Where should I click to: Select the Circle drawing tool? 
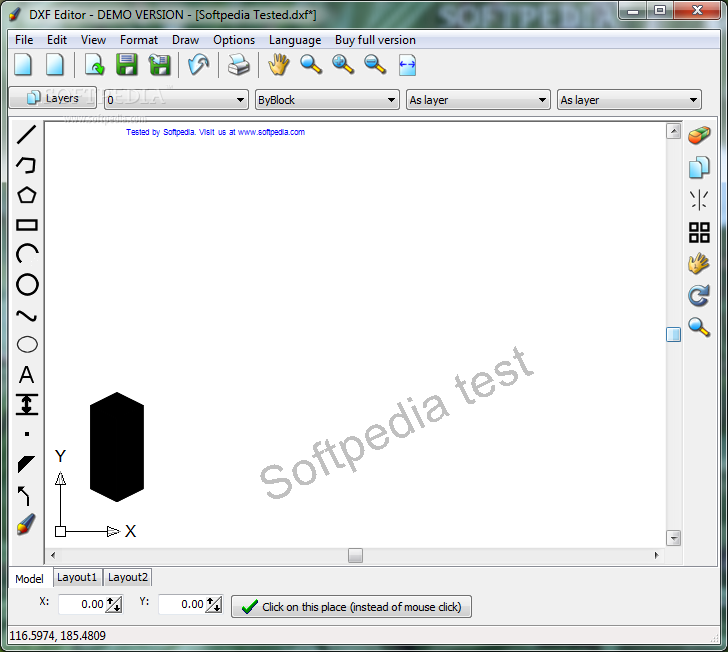pyautogui.click(x=27, y=285)
